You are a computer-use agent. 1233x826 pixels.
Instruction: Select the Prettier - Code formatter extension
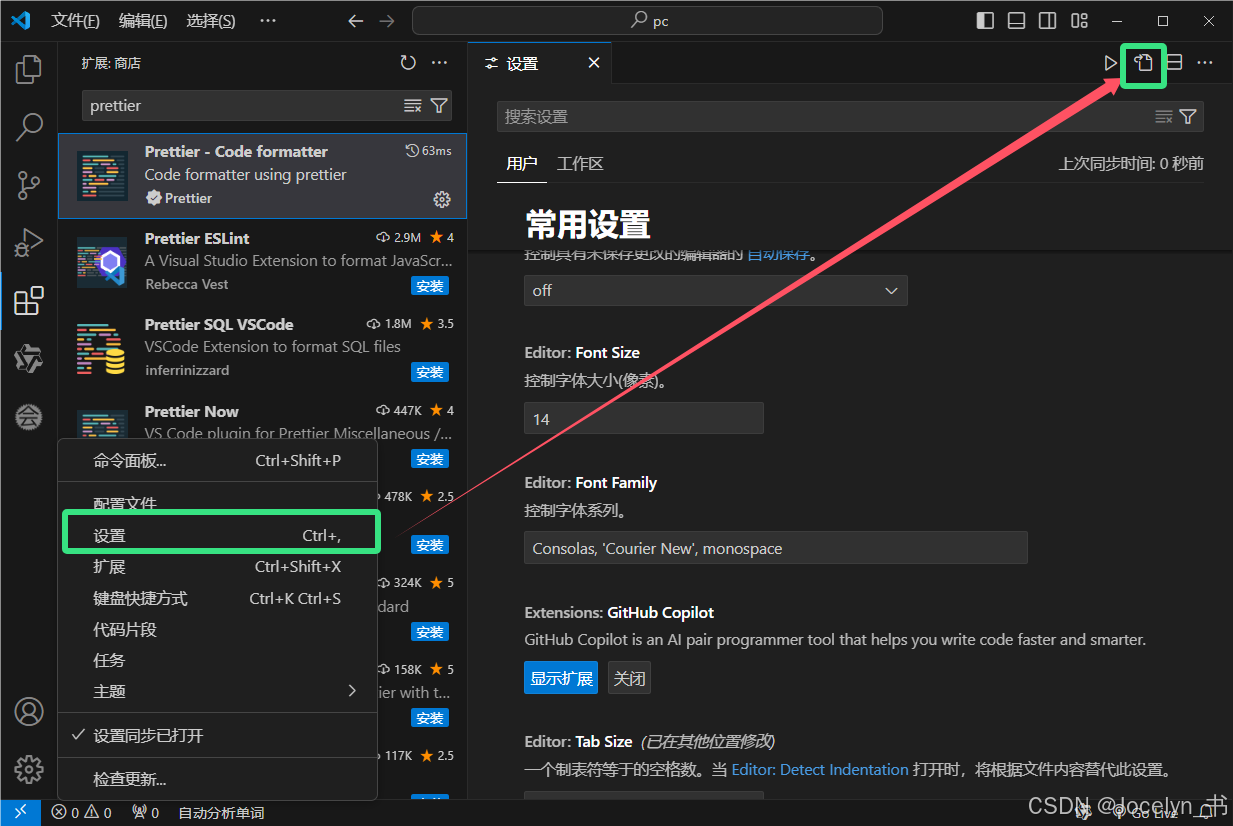tap(262, 176)
